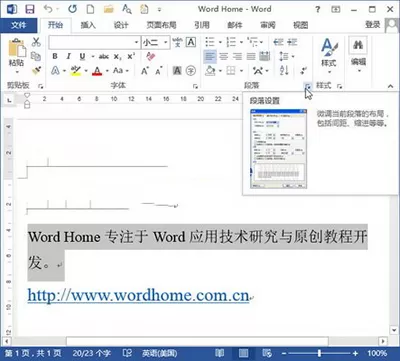Click the page number 第1页,共1页 indicator
400x361 pixels.
coord(33,353)
